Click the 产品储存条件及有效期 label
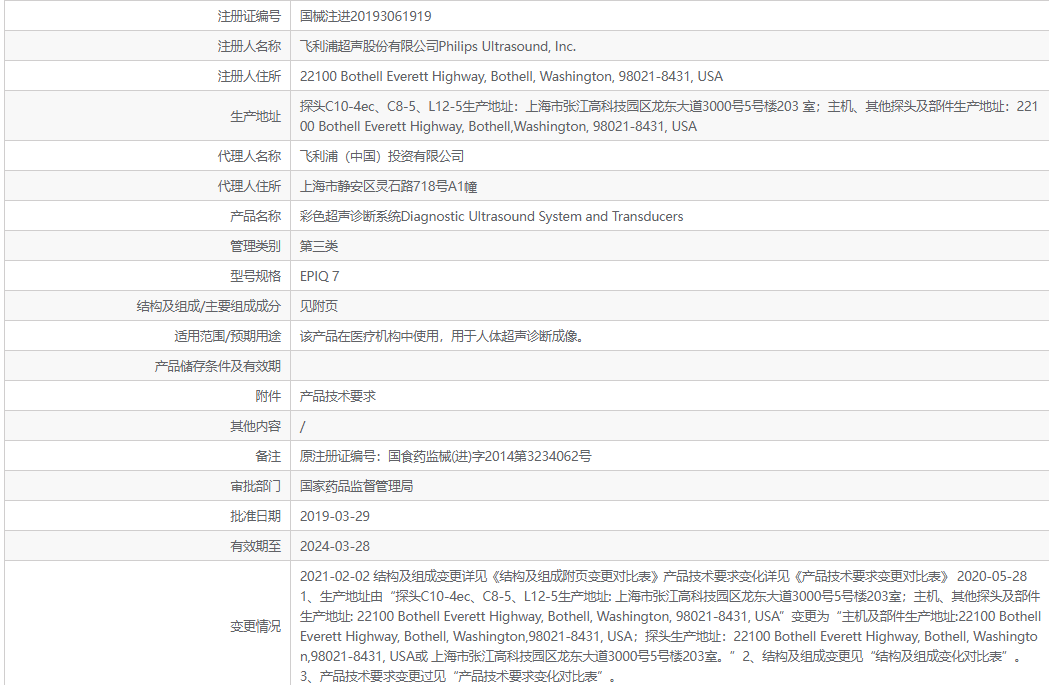The height and width of the screenshot is (685, 1049). [217, 366]
